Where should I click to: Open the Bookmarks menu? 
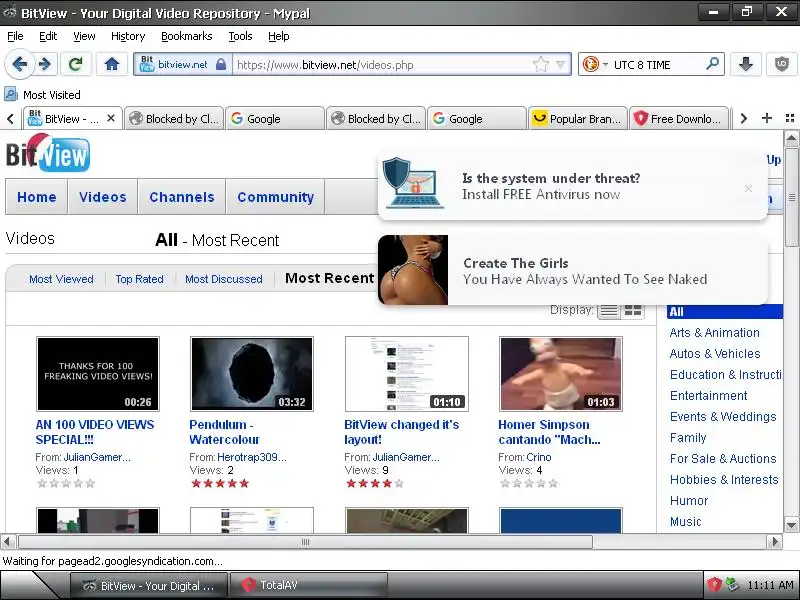point(187,36)
